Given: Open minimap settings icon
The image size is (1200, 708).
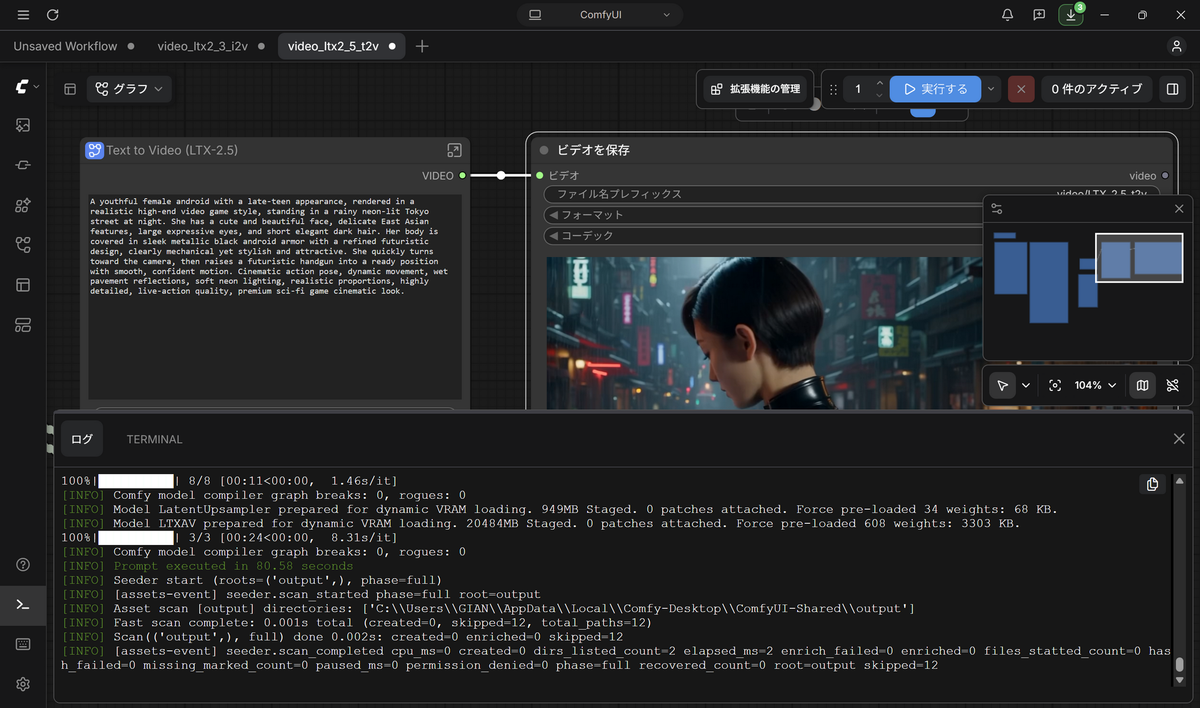Looking at the screenshot, I should [996, 209].
